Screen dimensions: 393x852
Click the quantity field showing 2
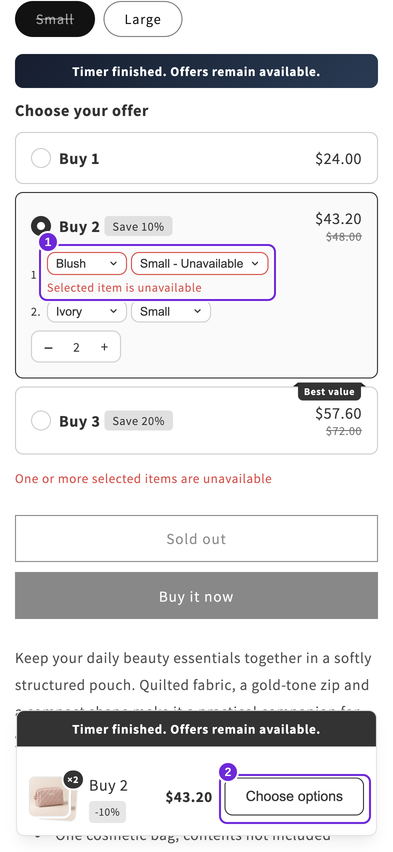[76, 347]
